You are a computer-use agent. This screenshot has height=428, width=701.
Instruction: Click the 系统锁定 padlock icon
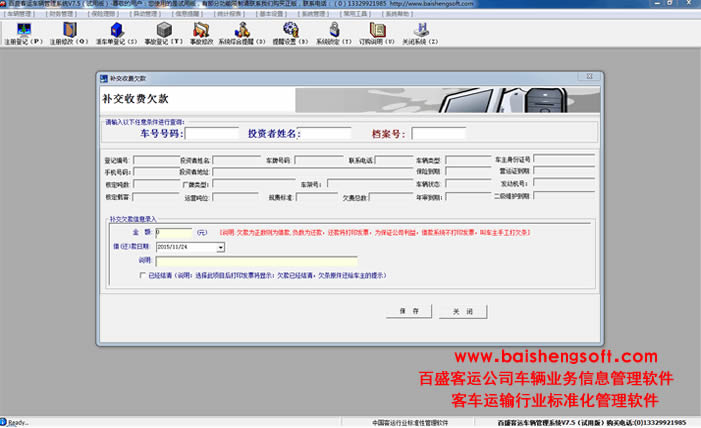[334, 30]
